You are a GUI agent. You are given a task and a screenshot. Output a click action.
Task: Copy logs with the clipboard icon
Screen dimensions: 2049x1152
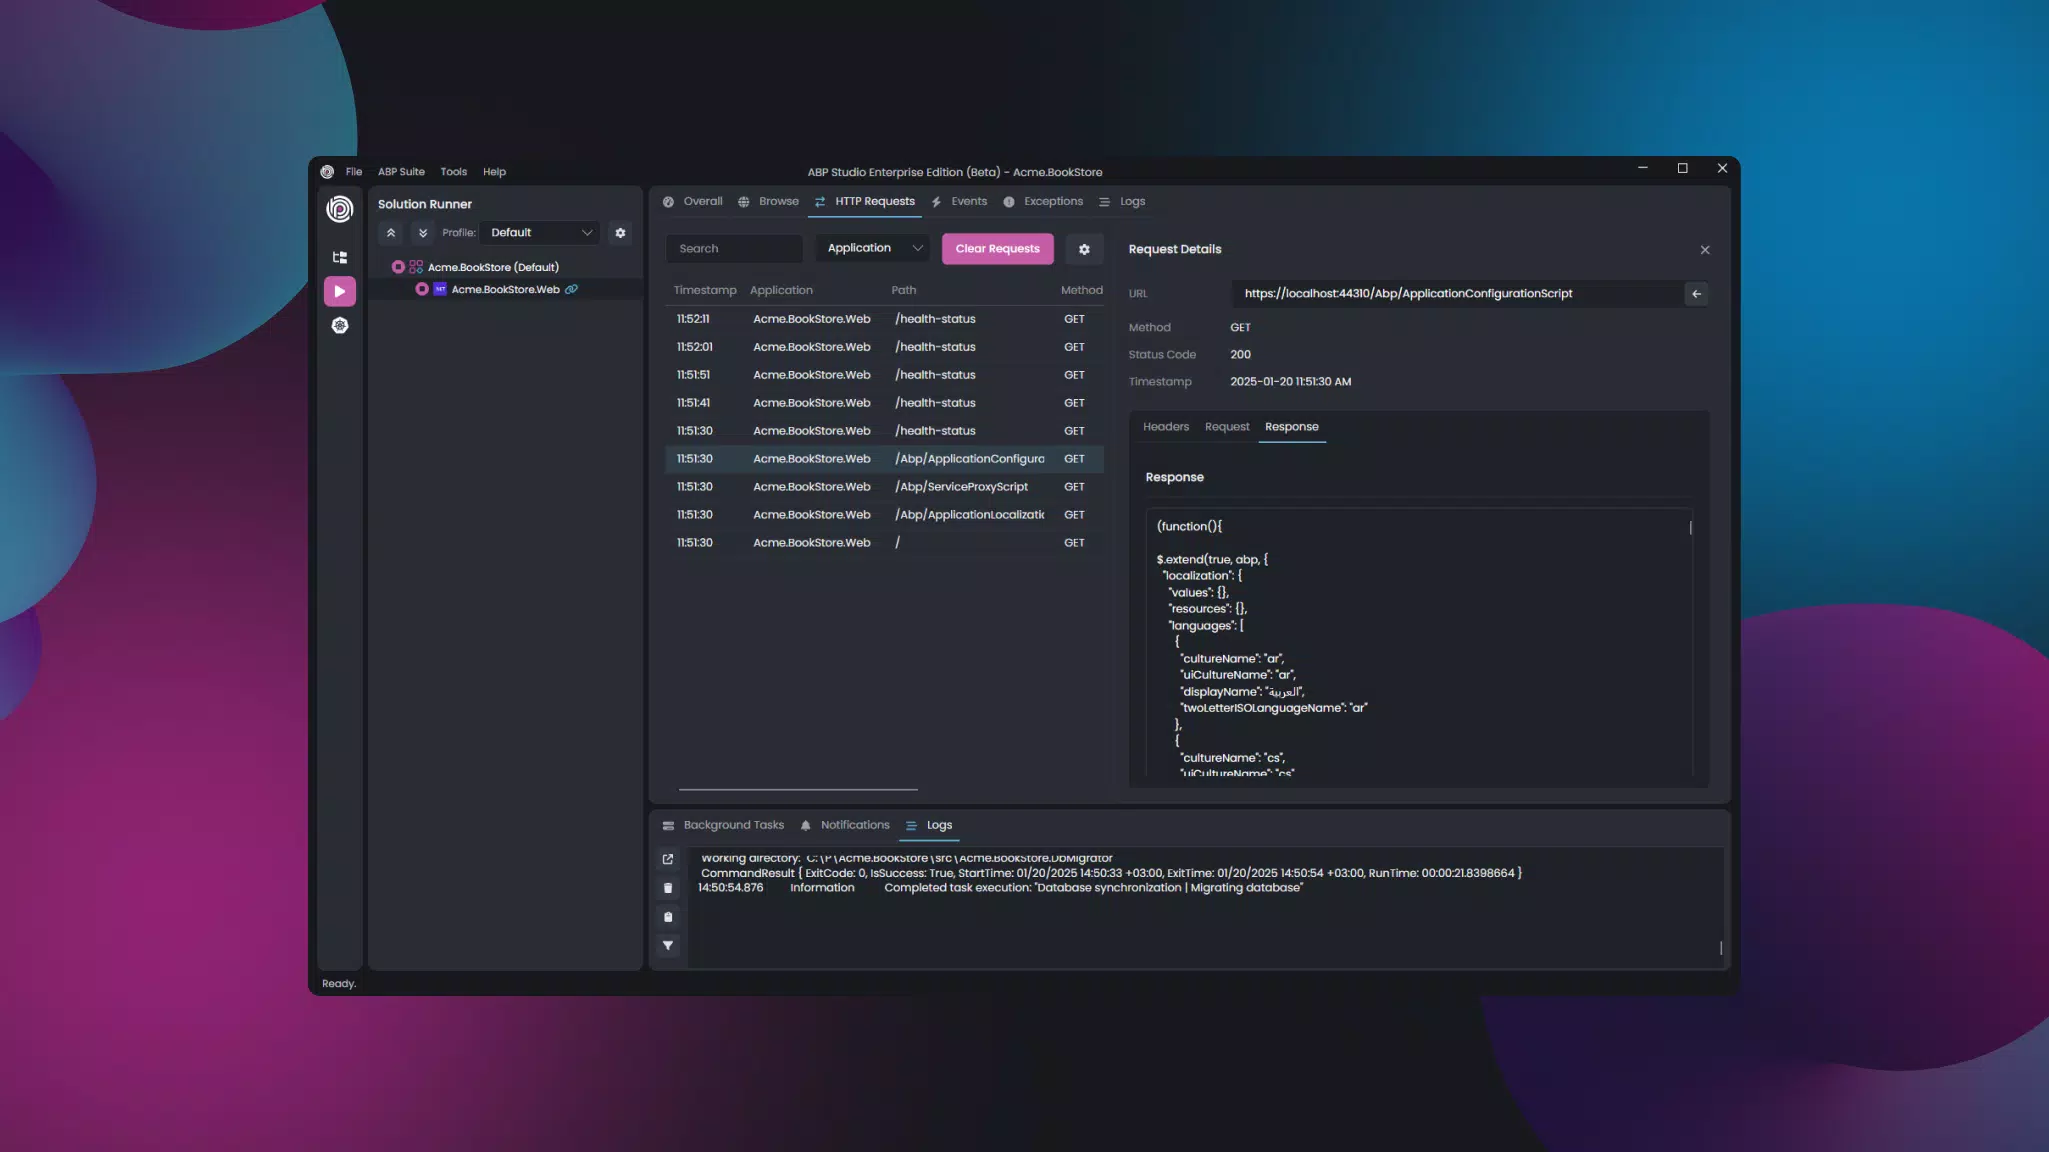tap(668, 917)
